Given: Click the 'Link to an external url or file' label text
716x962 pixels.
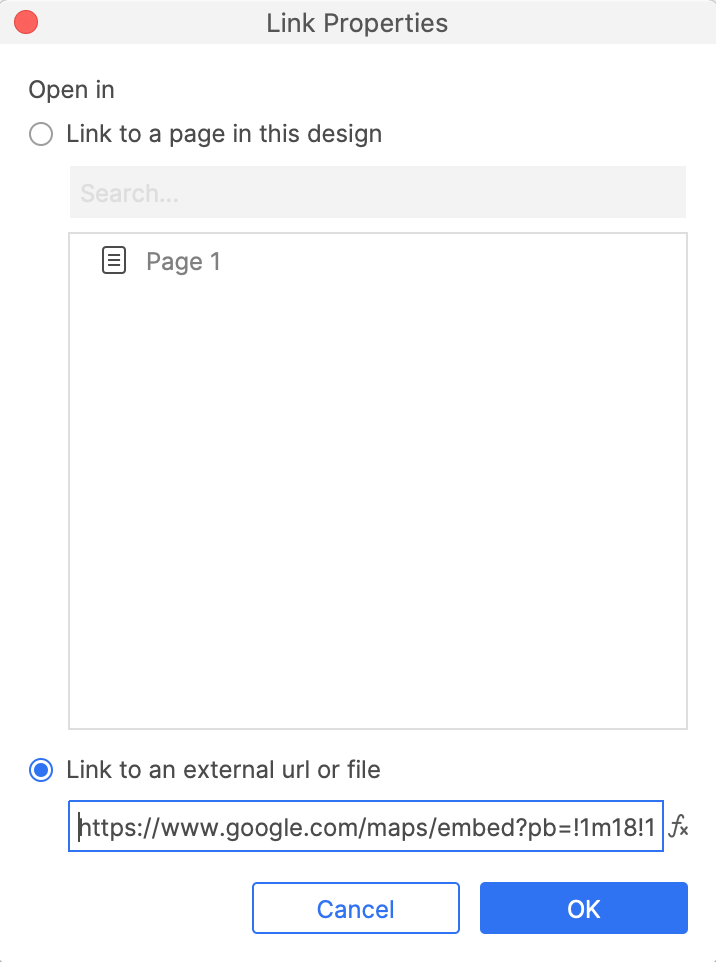Looking at the screenshot, I should 223,770.
